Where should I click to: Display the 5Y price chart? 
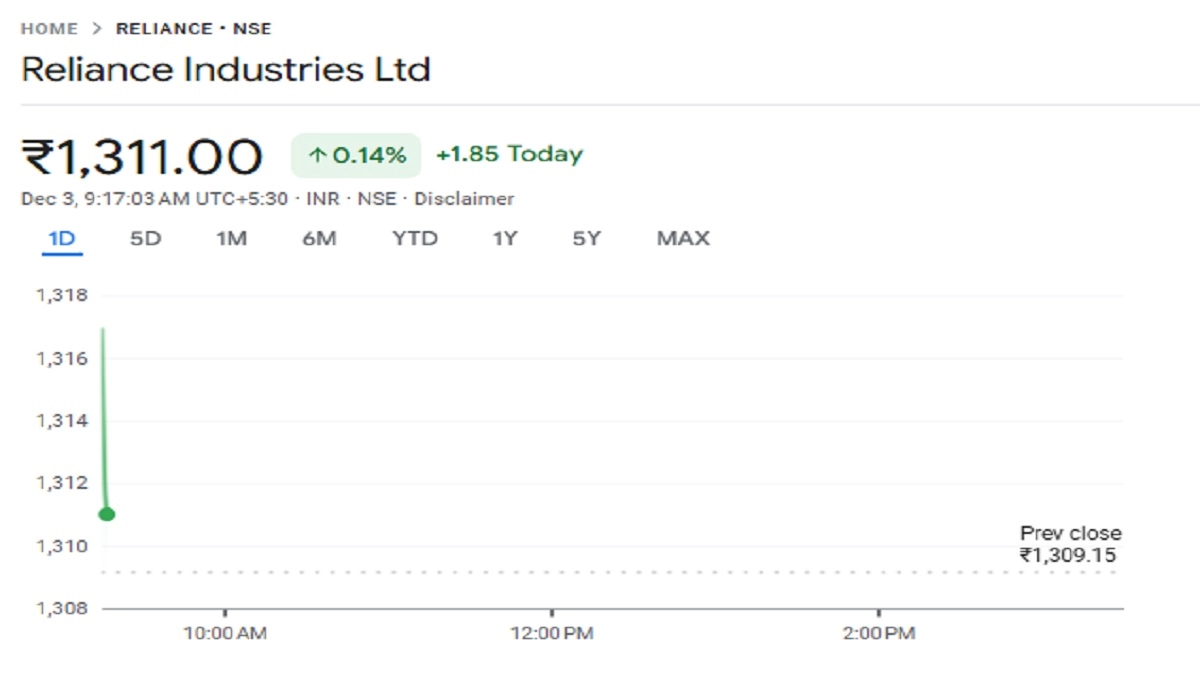click(x=587, y=238)
